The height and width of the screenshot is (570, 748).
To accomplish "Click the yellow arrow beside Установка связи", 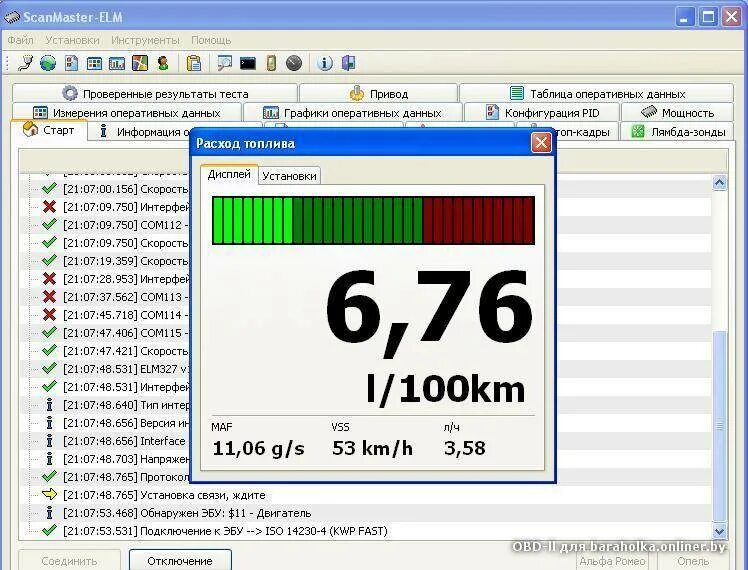I will 49,495.
